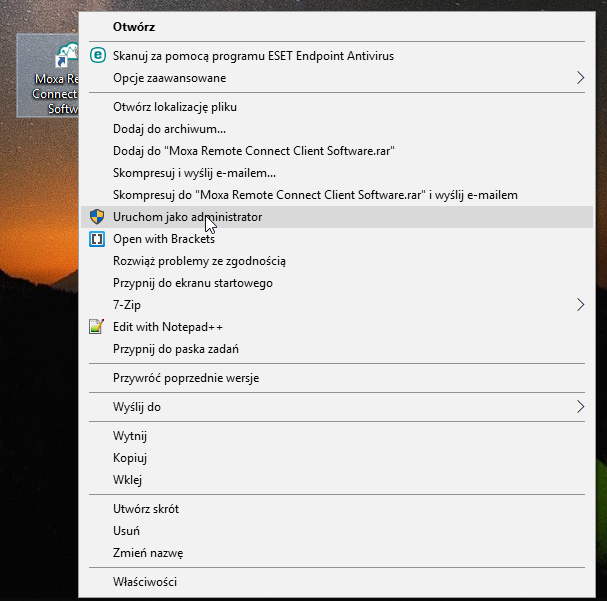Select the Moxa Remote Connect desktop shortcut

(48, 78)
